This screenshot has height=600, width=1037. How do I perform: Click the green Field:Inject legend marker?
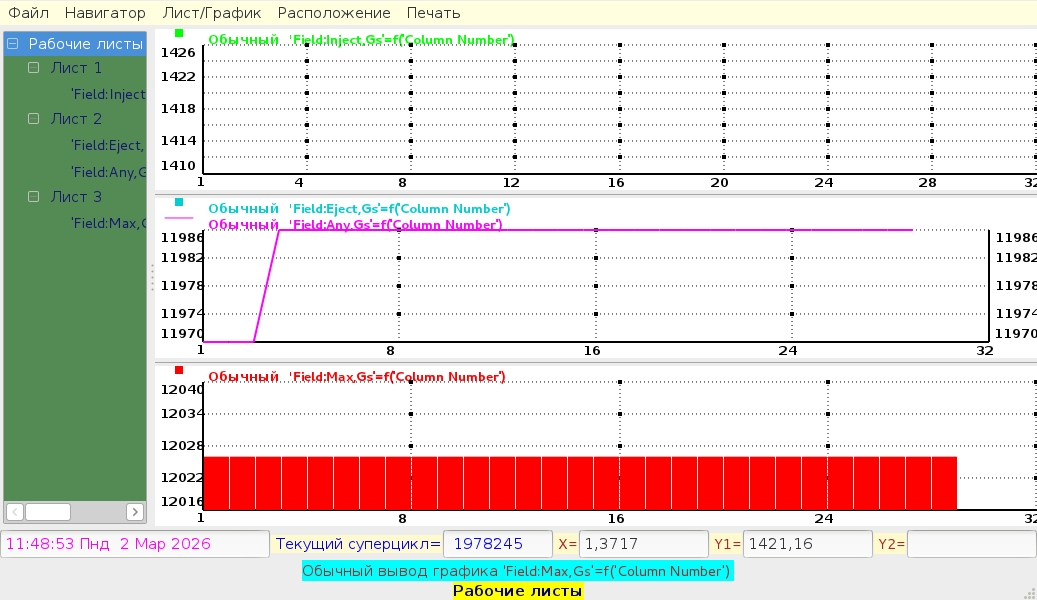coord(179,33)
